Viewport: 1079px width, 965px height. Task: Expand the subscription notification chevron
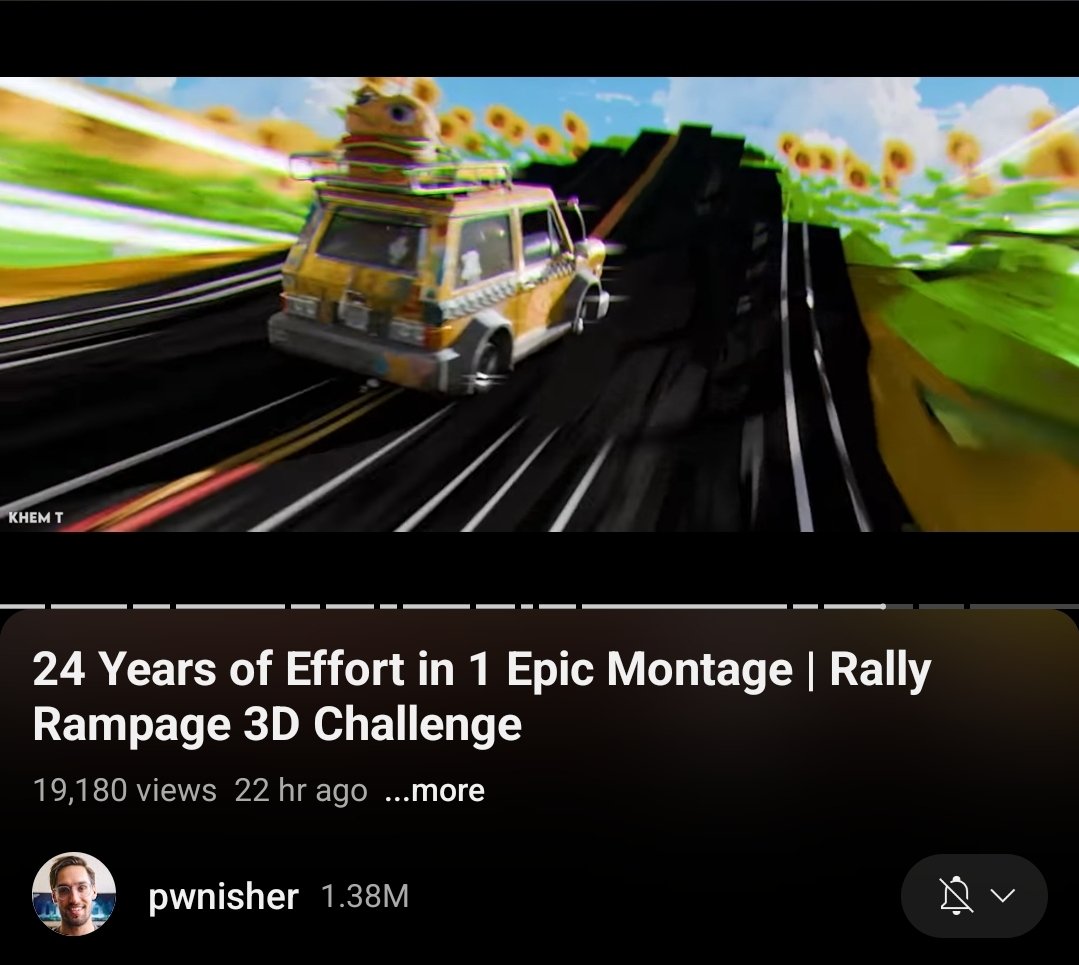(1003, 895)
